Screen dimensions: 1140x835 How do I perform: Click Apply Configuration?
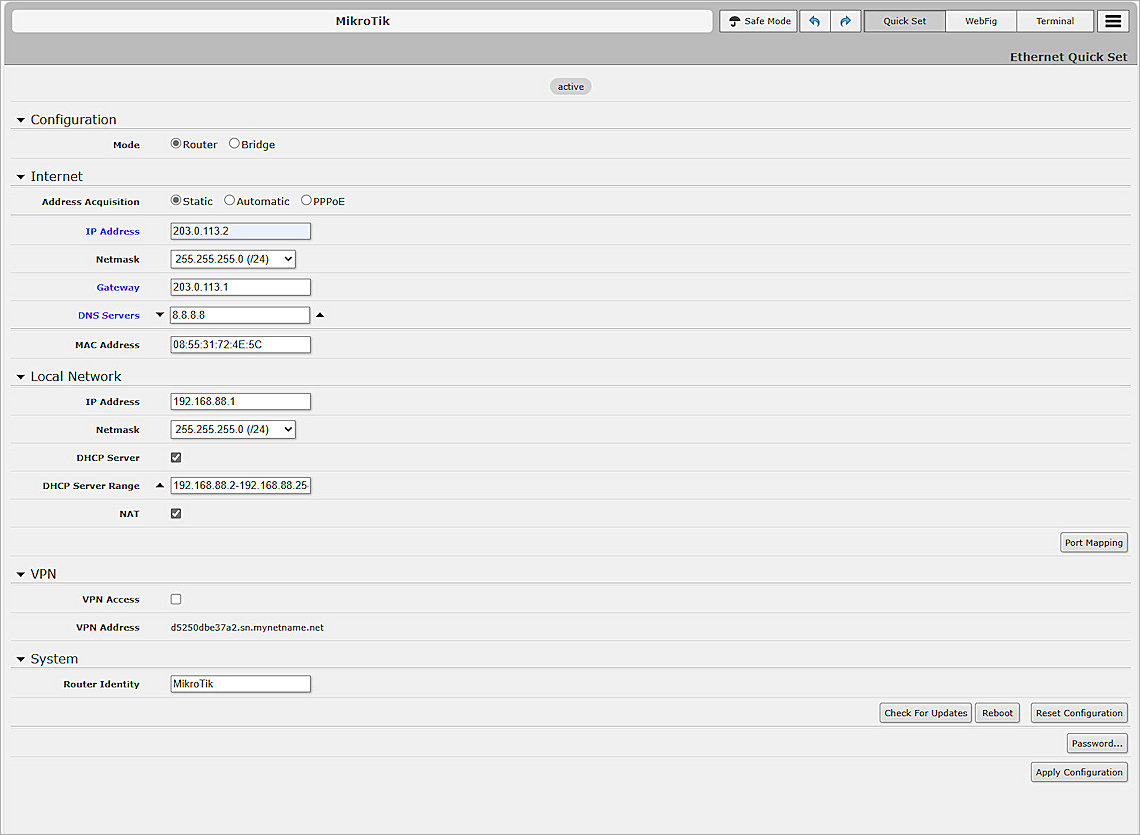(x=1078, y=771)
